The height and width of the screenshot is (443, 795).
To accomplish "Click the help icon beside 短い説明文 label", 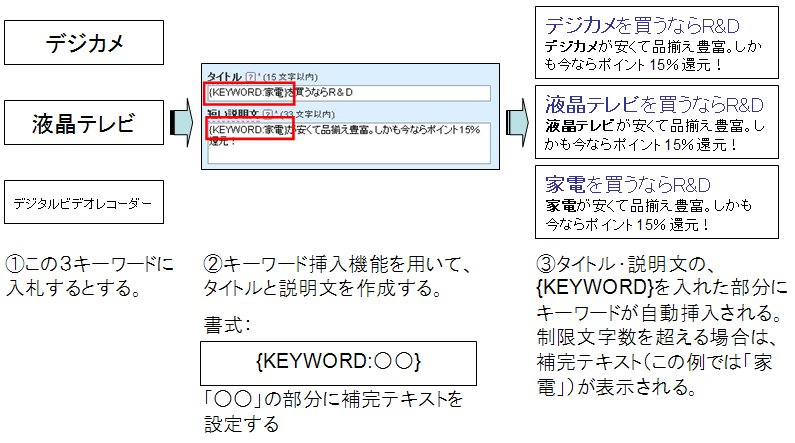I will point(268,114).
